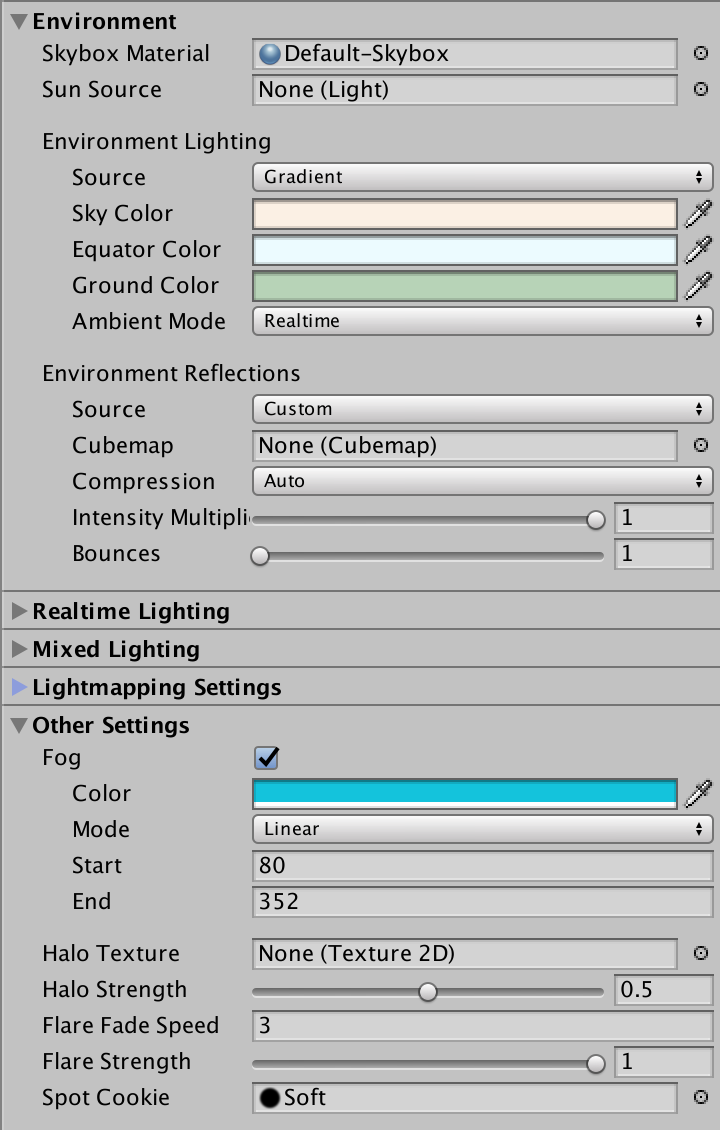
Task: Click the Fog Color swatch
Action: [465, 793]
